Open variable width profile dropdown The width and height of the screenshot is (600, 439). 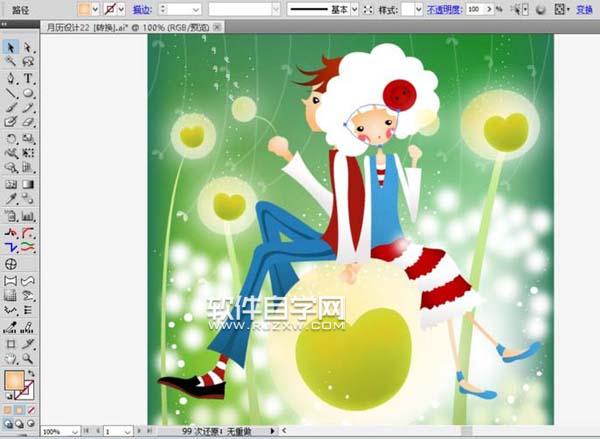coord(276,10)
